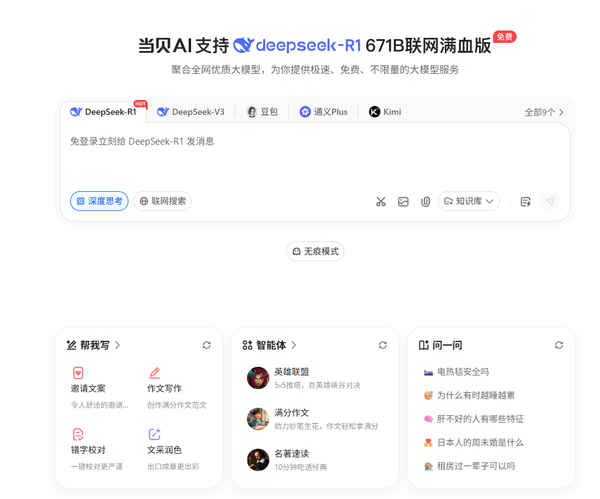Toggle 深度思考 deep thinking mode
Image resolution: width=600 pixels, height=499 pixels.
tap(99, 201)
